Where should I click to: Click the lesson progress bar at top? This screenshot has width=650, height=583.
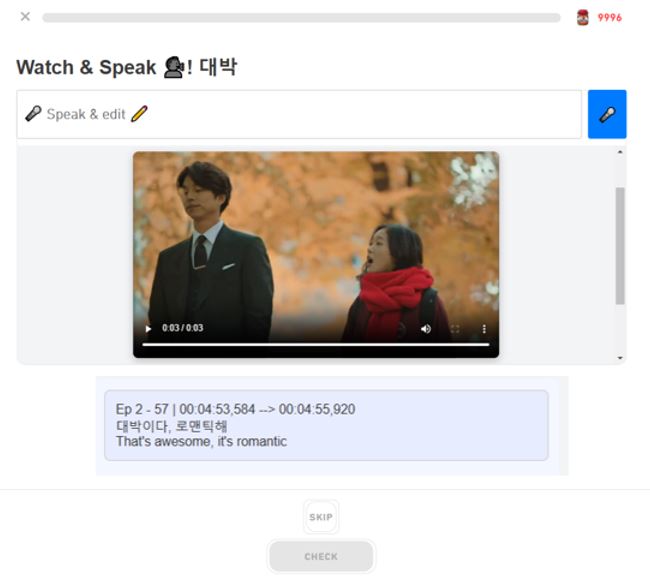[x=300, y=18]
